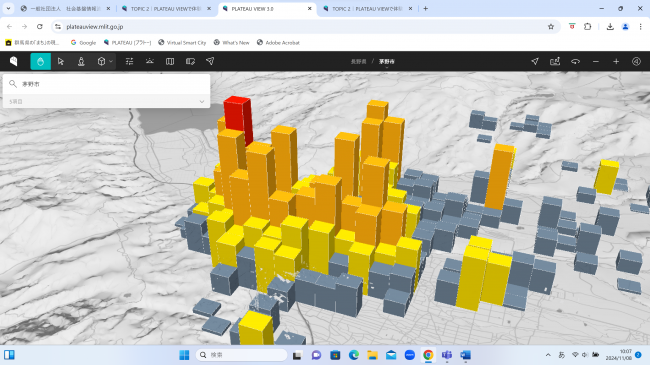Reload the page
This screenshot has height=365, width=650.
point(40,27)
